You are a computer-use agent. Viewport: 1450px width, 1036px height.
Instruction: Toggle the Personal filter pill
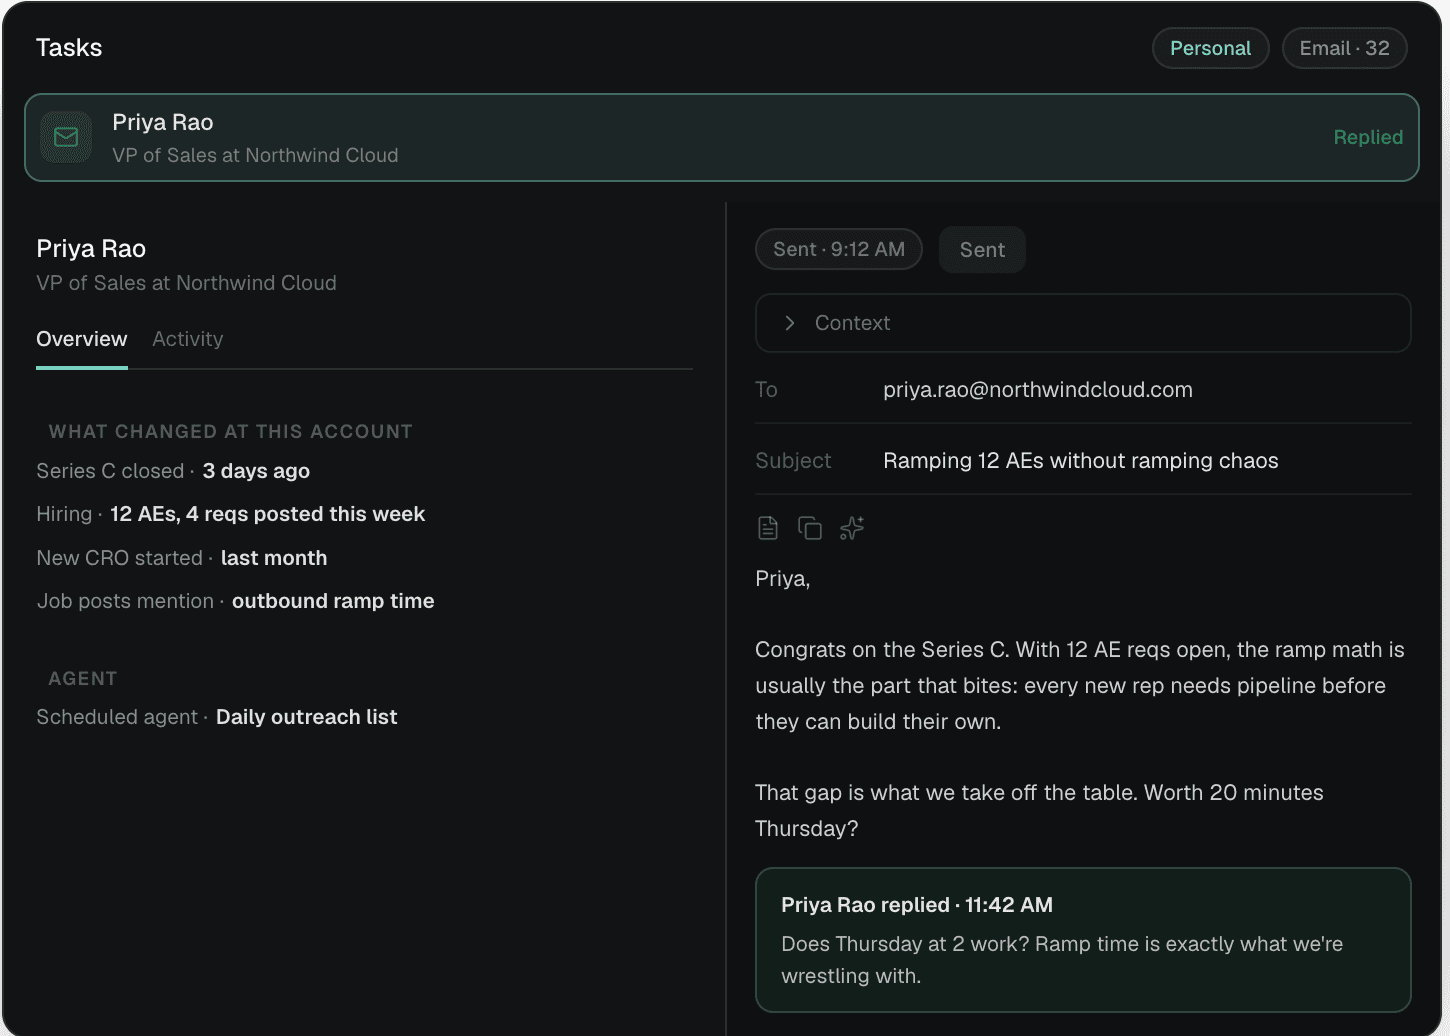tap(1210, 48)
